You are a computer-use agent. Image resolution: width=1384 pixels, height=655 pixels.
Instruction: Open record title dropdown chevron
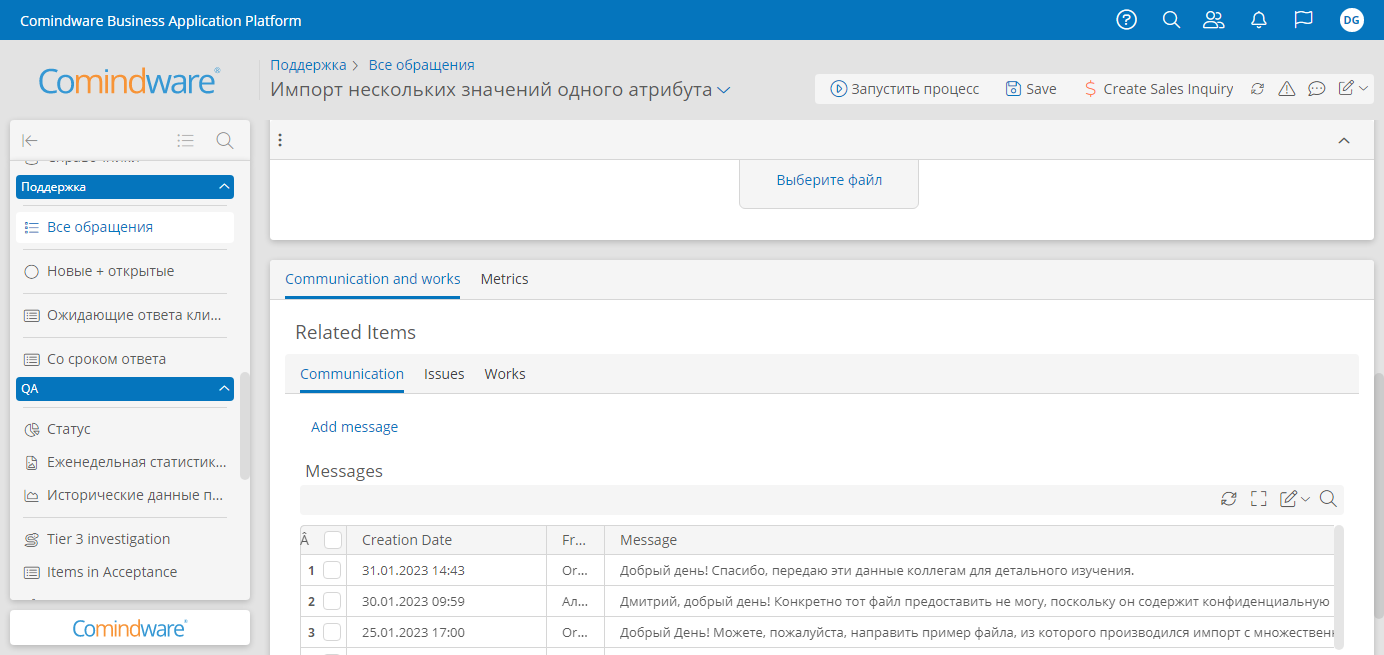click(724, 90)
